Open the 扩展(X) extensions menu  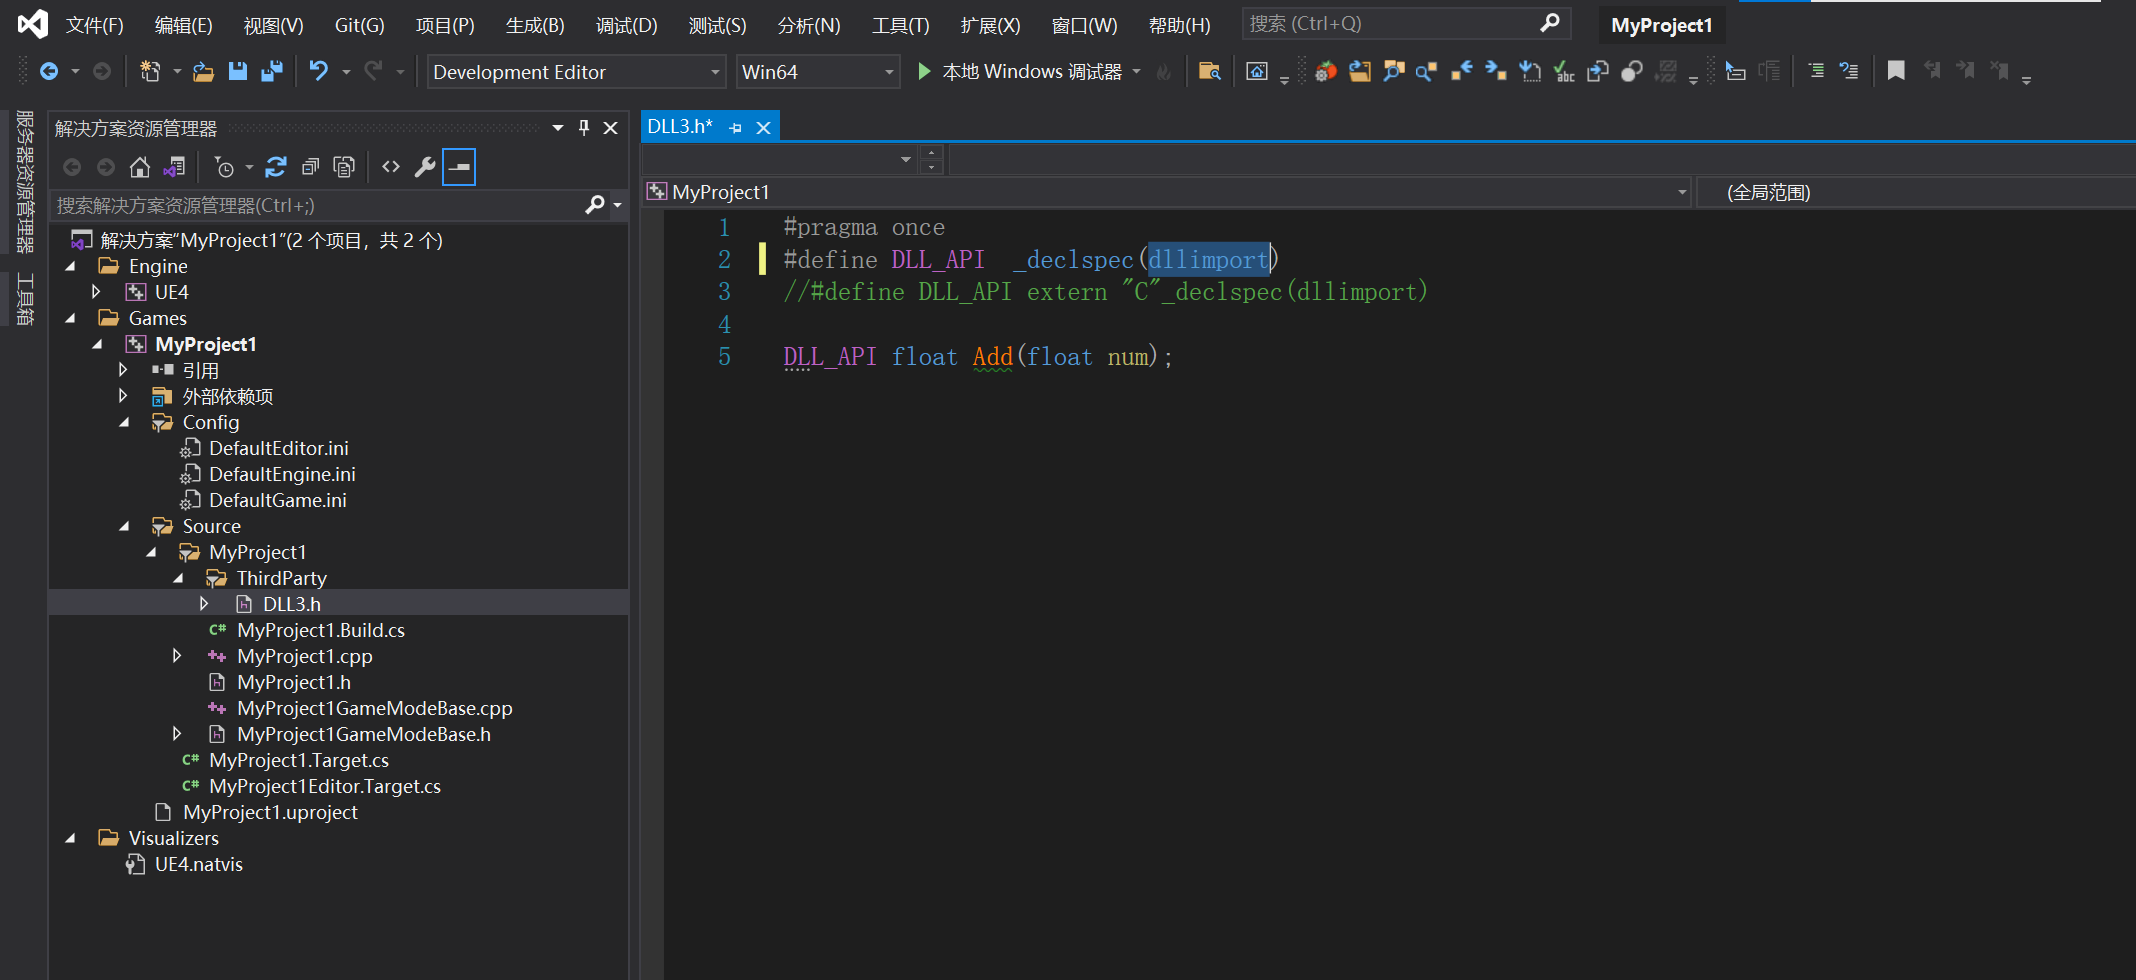[990, 25]
